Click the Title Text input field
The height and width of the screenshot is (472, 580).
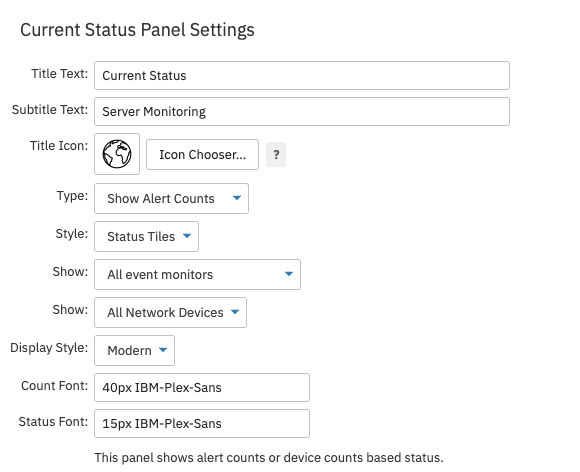pos(302,75)
